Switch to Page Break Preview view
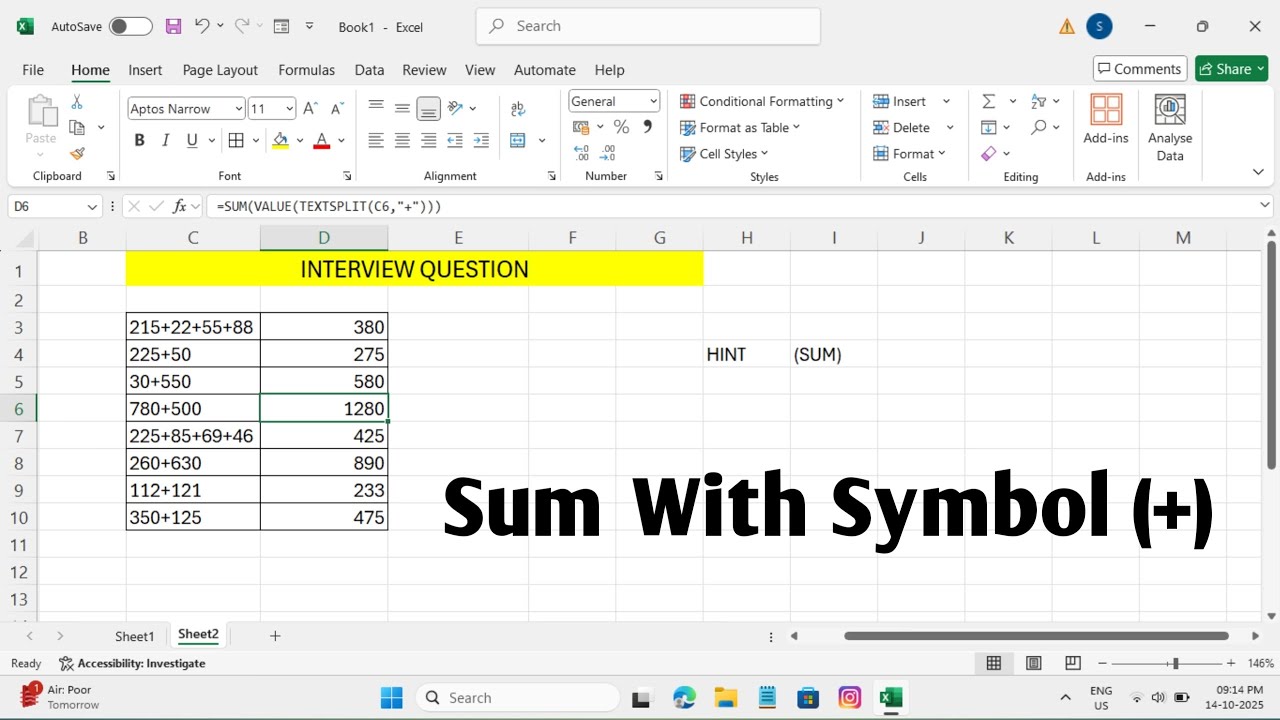Screen dimensions: 1280x720 point(1073,663)
